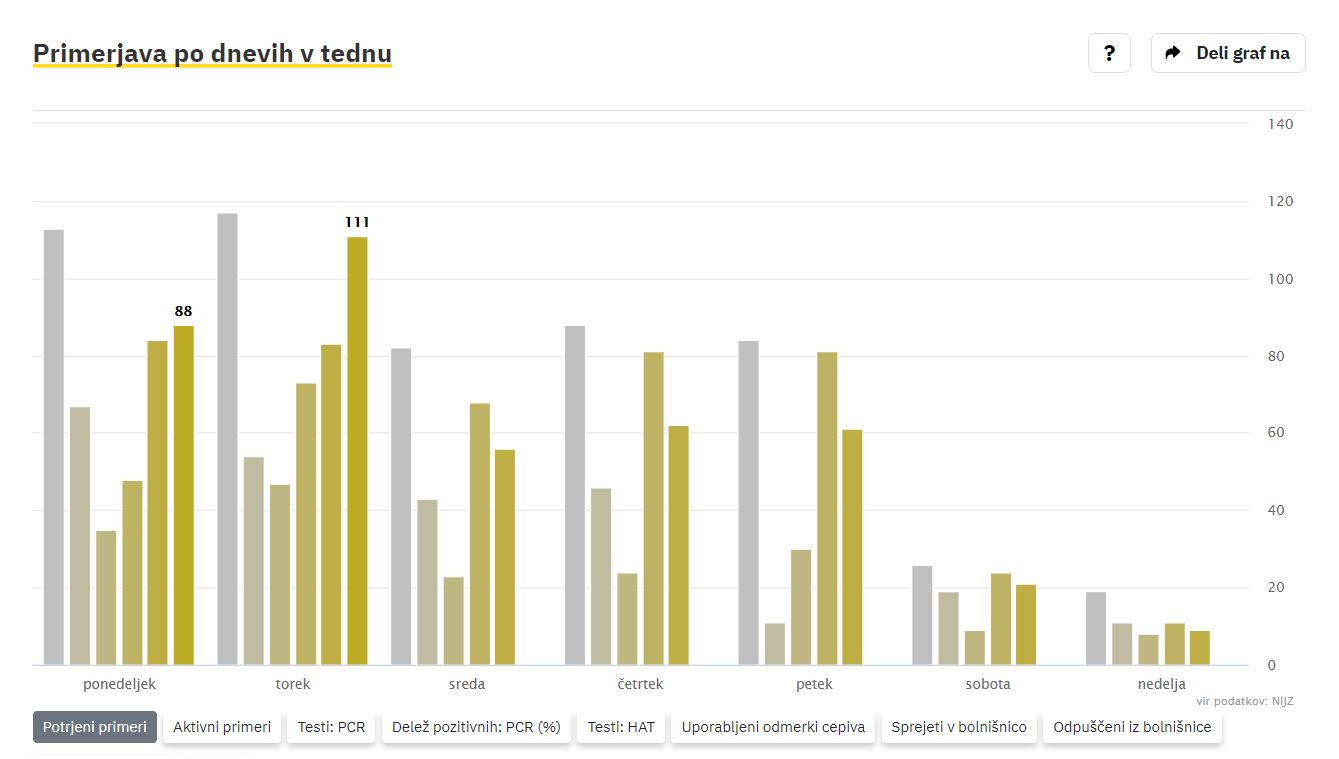This screenshot has height=759, width=1339.
Task: Click the ponedeljek bar labeled 88
Action: click(183, 495)
